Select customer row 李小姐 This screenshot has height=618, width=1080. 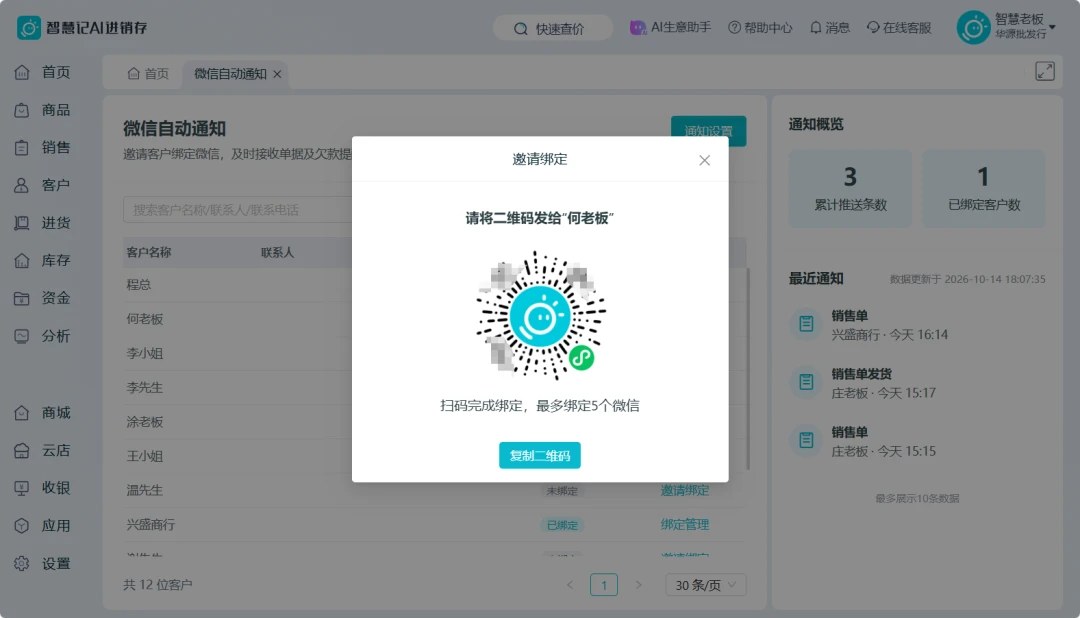[x=237, y=353]
